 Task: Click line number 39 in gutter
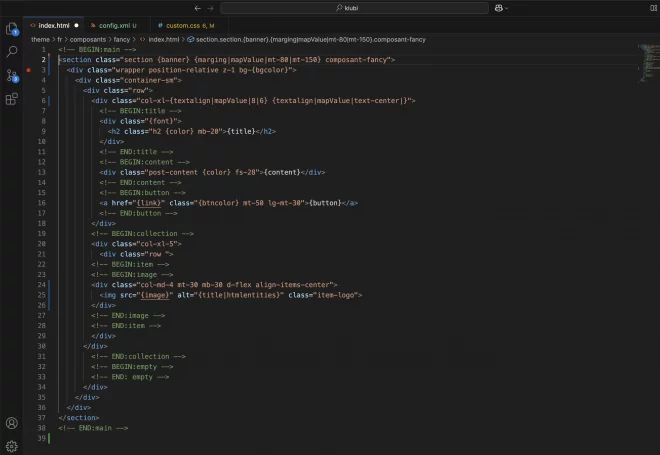(41, 439)
